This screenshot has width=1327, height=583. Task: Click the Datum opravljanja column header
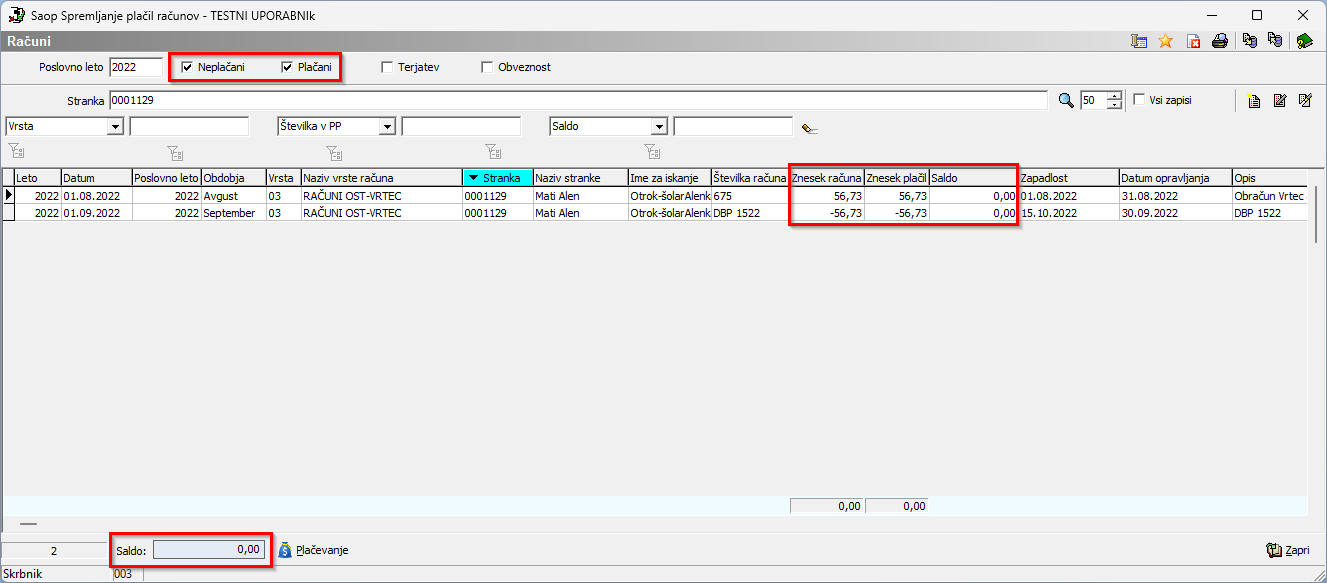tap(1175, 178)
